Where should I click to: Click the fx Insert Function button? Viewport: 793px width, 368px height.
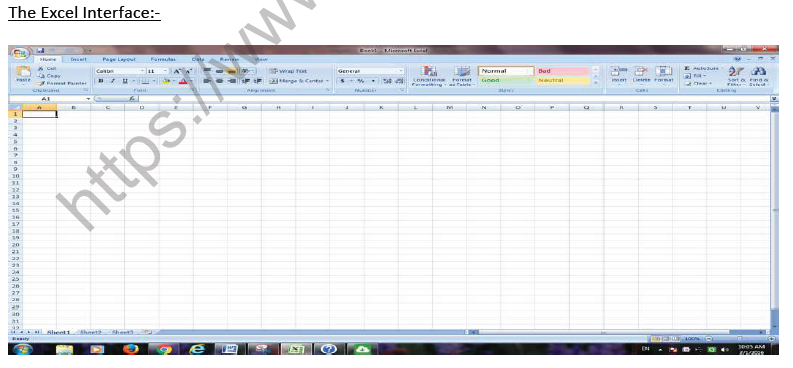tap(133, 99)
